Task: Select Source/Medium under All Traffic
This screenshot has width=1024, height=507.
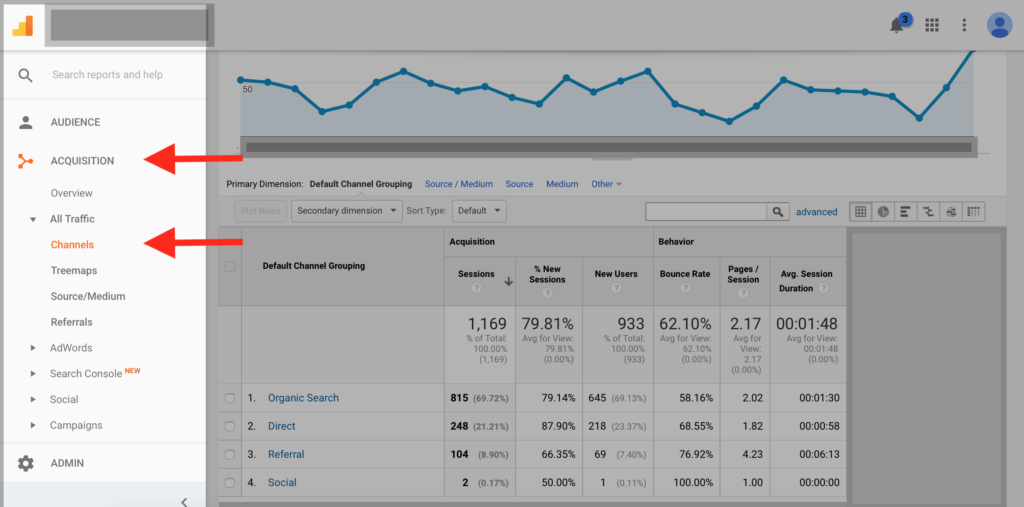Action: [x=88, y=296]
